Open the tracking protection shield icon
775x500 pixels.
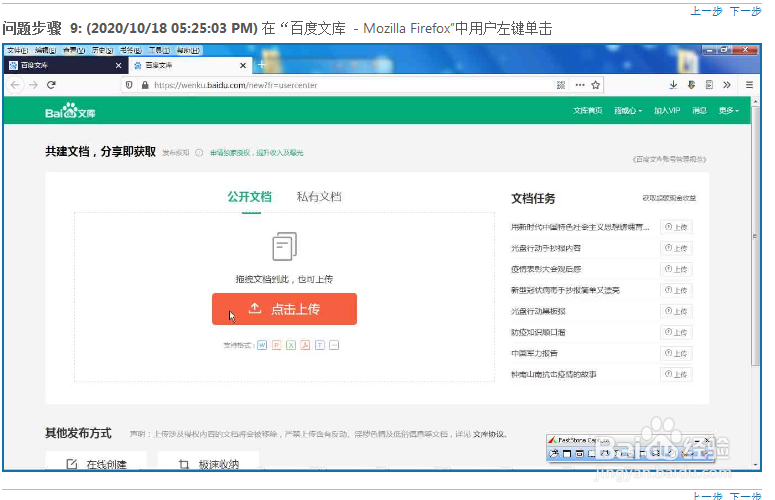[129, 85]
